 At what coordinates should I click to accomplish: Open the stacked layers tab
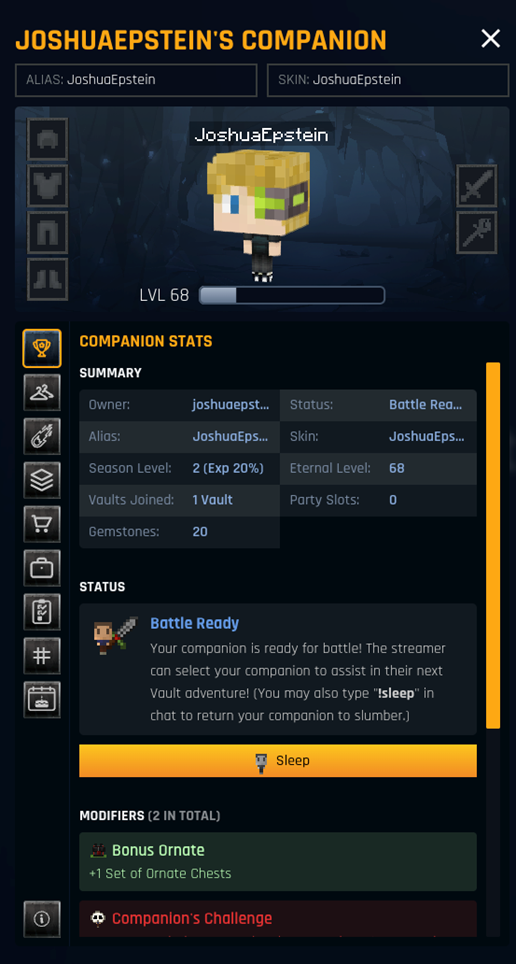coord(42,480)
